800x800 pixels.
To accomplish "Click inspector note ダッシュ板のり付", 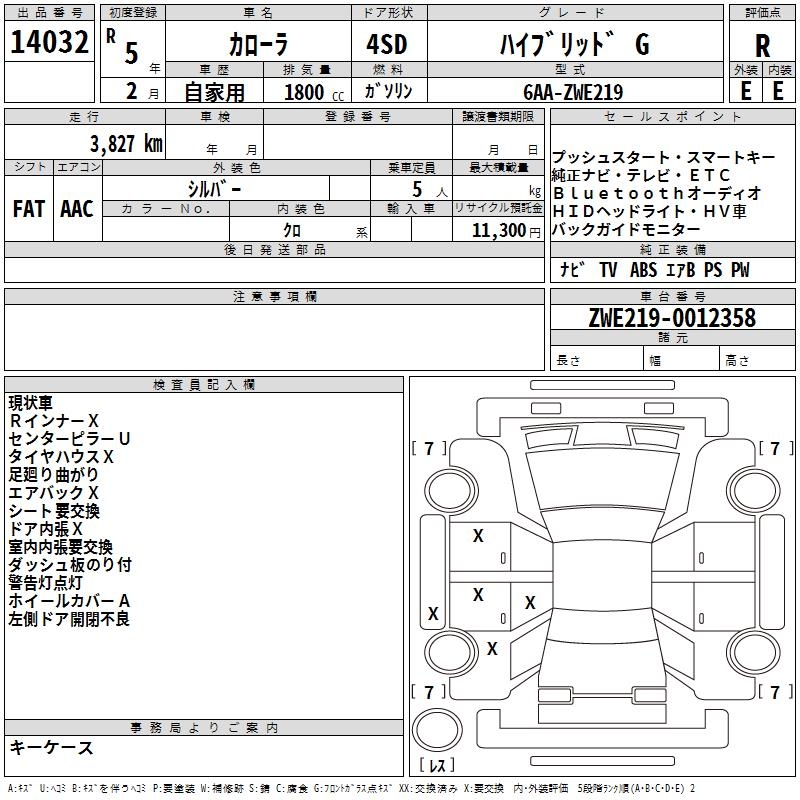I will coord(70,565).
